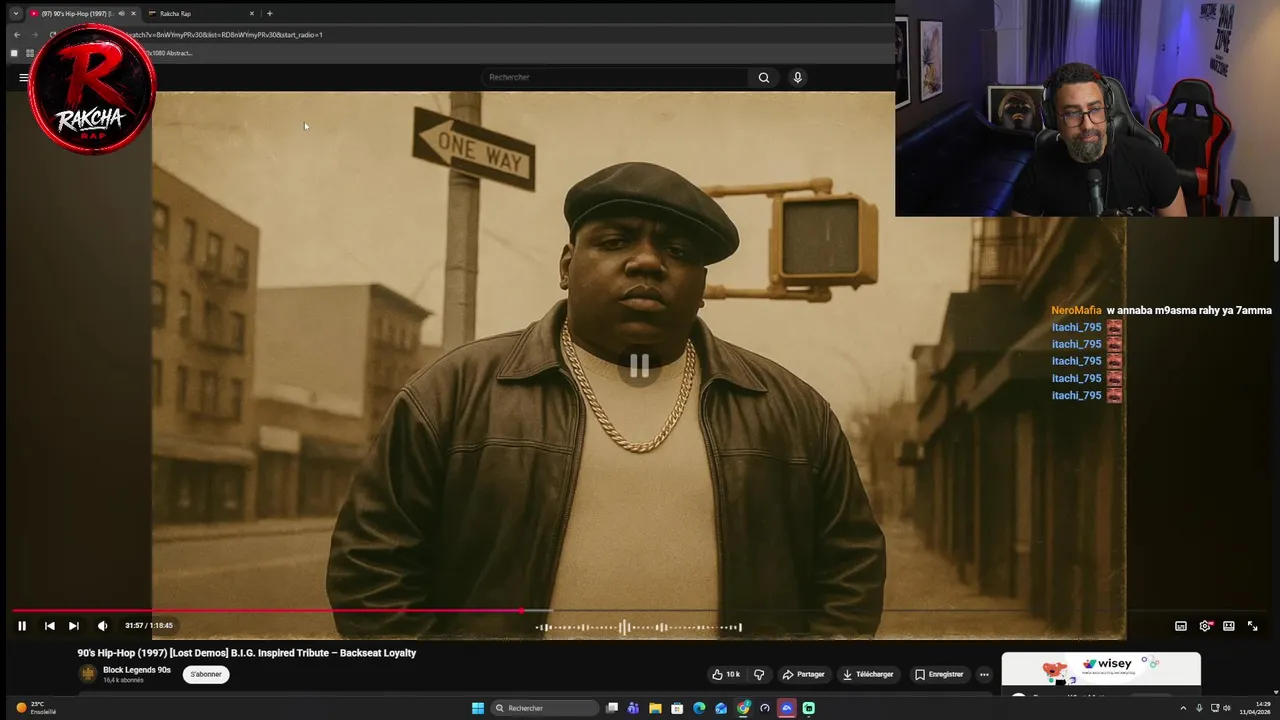The image size is (1280, 720).
Task: Open File Explorer from the taskbar
Action: [x=655, y=708]
